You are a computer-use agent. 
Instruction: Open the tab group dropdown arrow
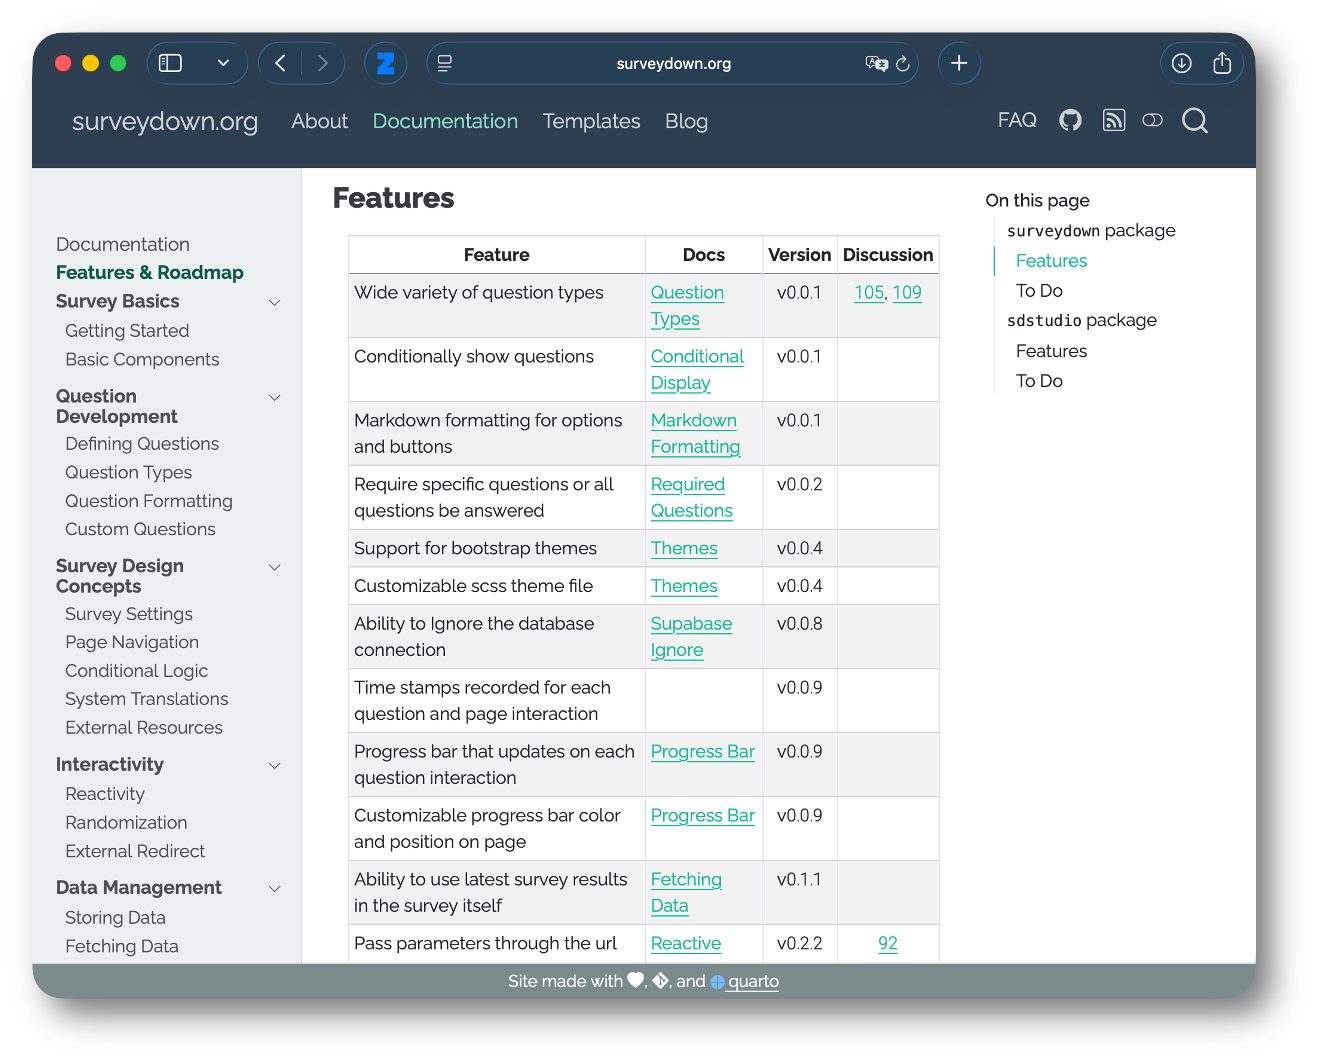(x=223, y=64)
